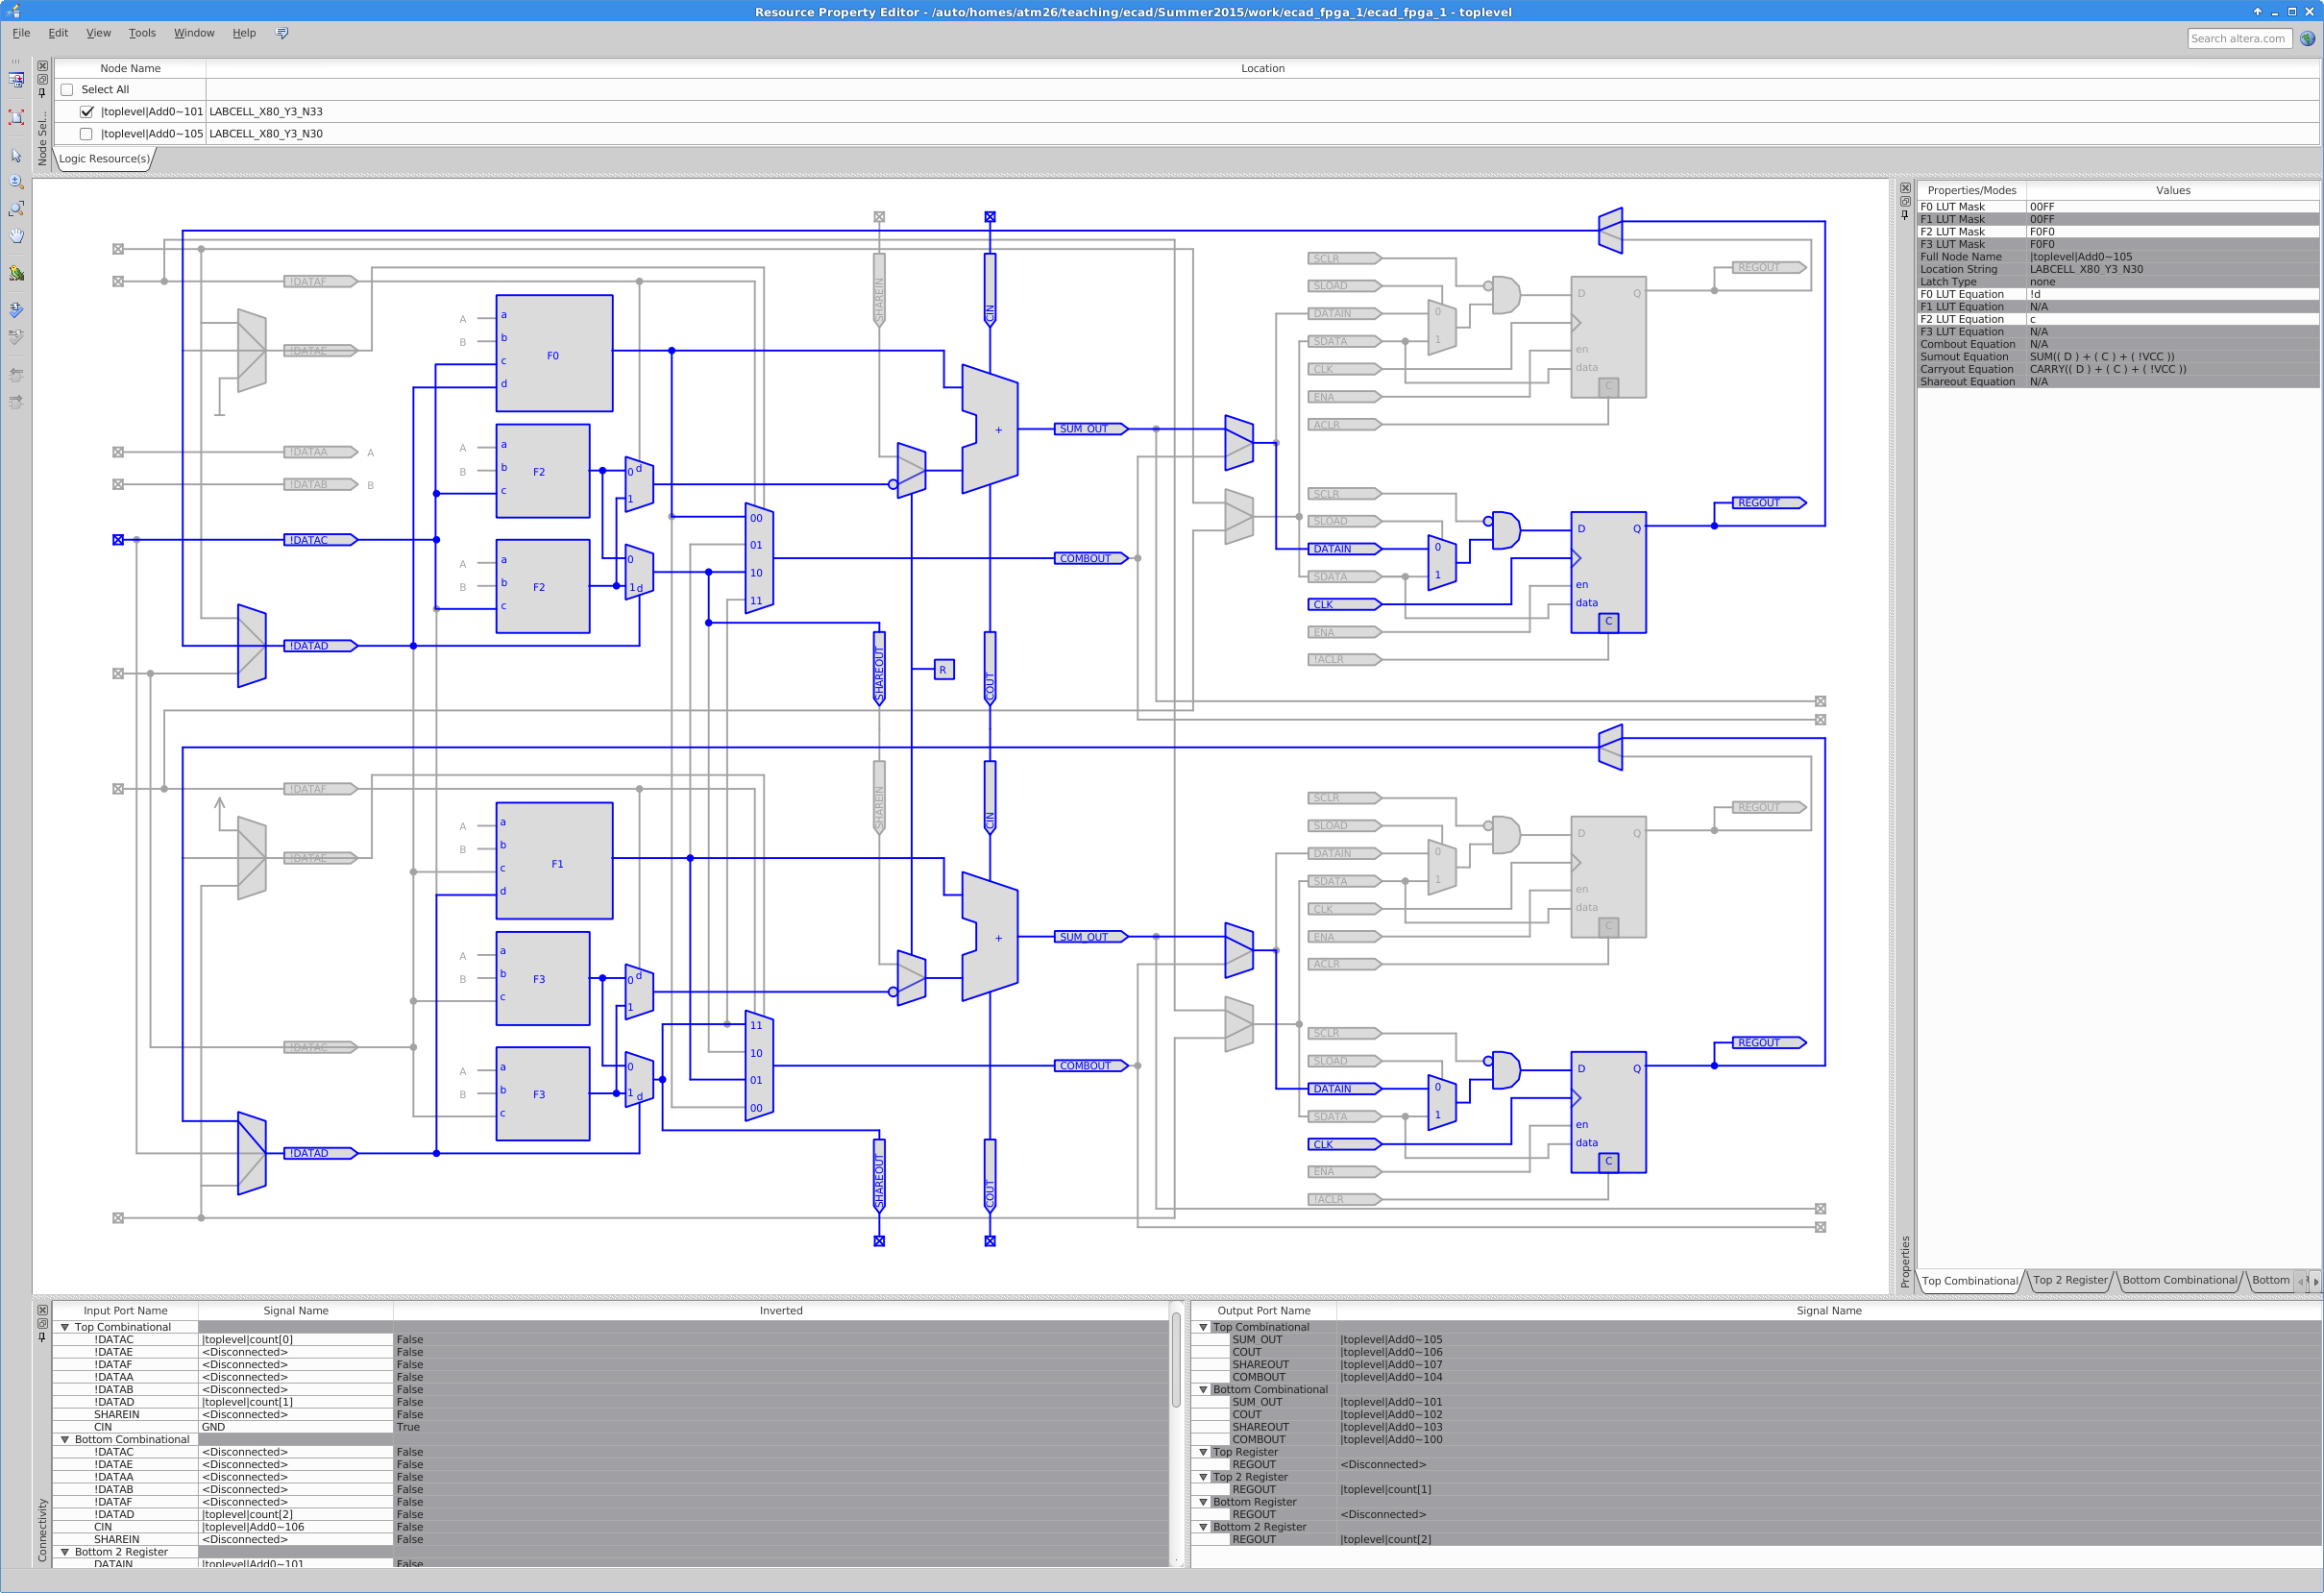This screenshot has height=1593, width=2324.
Task: Select the zoom-to-selection magnifier tool
Action: [x=16, y=209]
